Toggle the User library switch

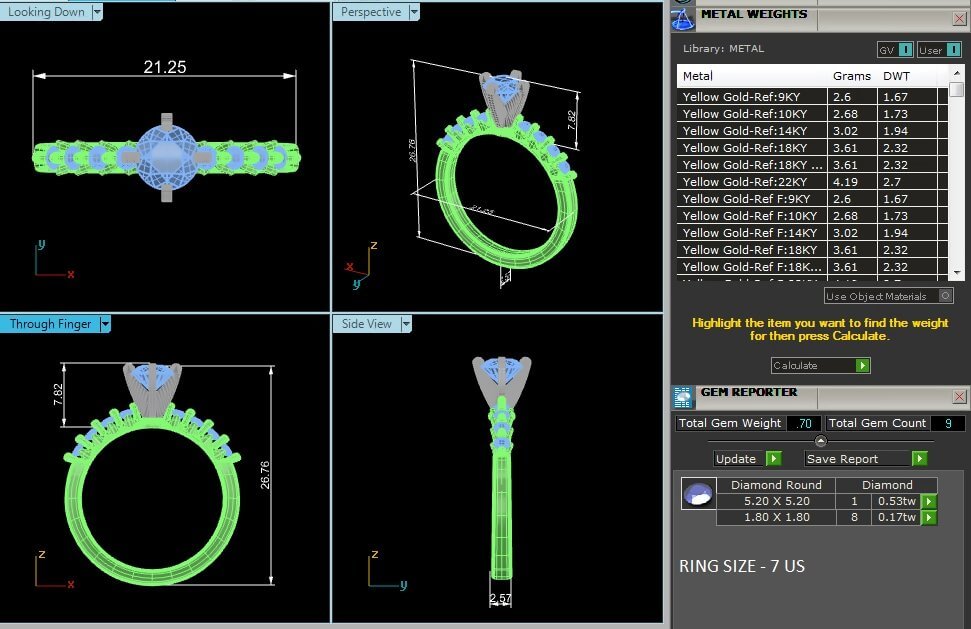tap(954, 50)
